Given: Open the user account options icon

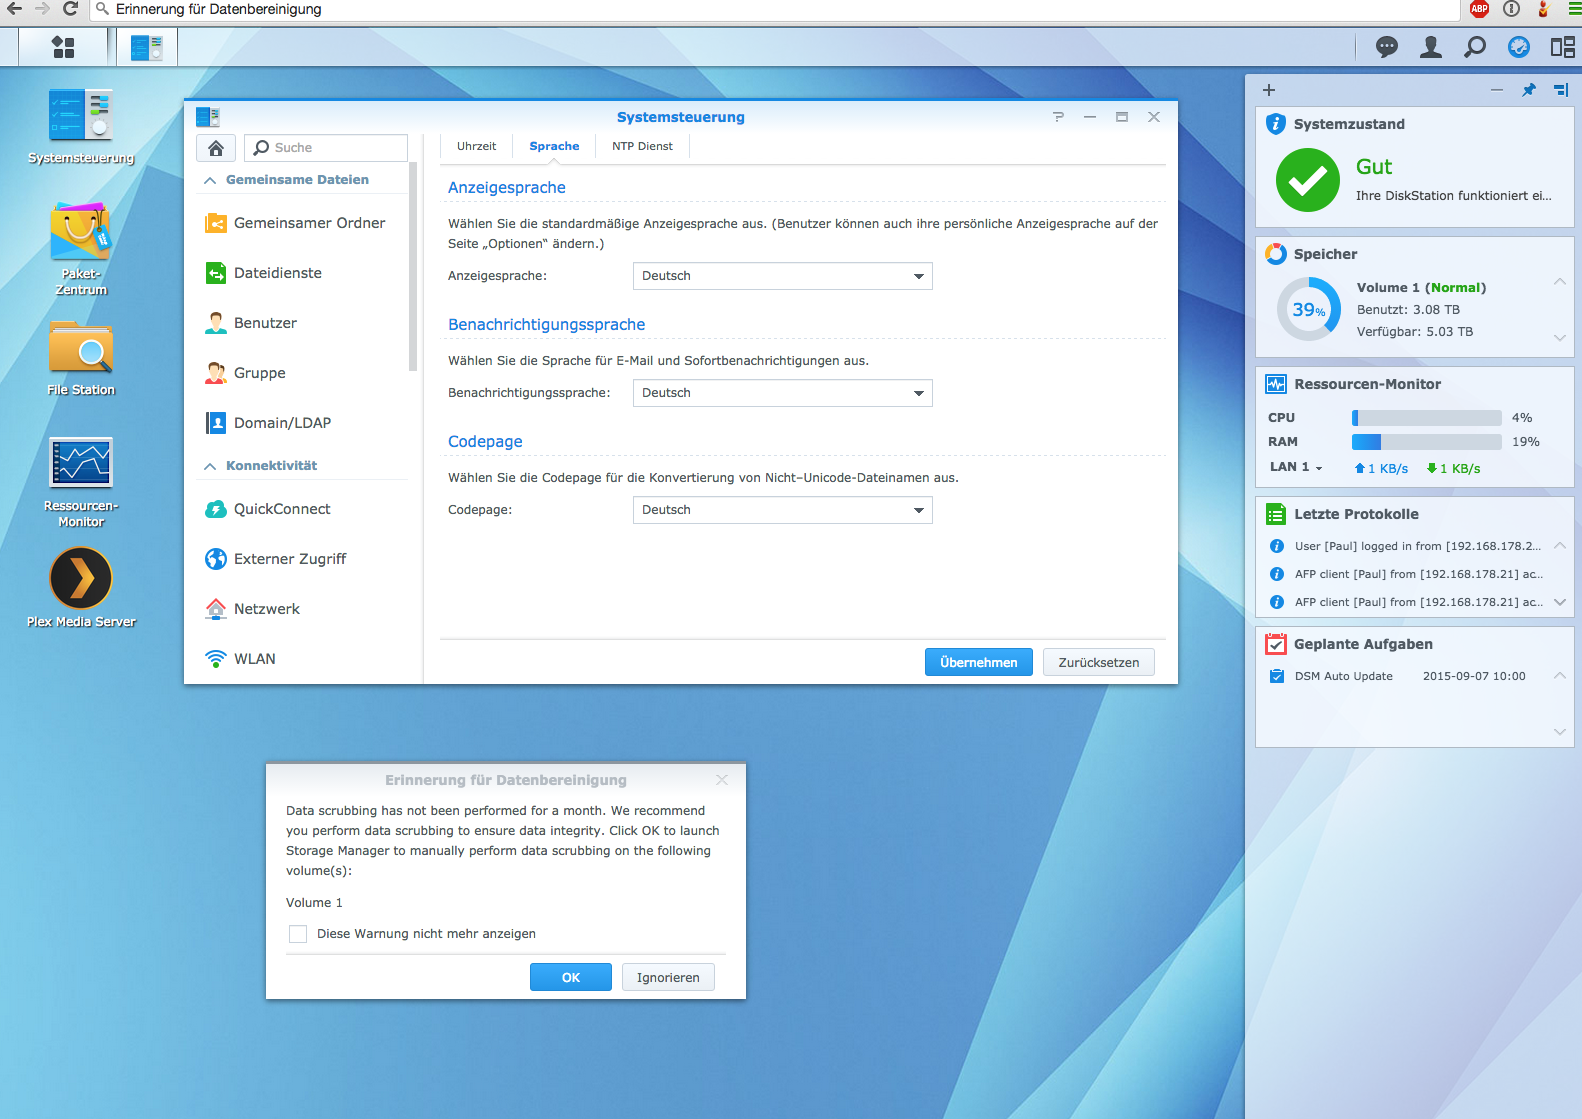Looking at the screenshot, I should coord(1431,47).
